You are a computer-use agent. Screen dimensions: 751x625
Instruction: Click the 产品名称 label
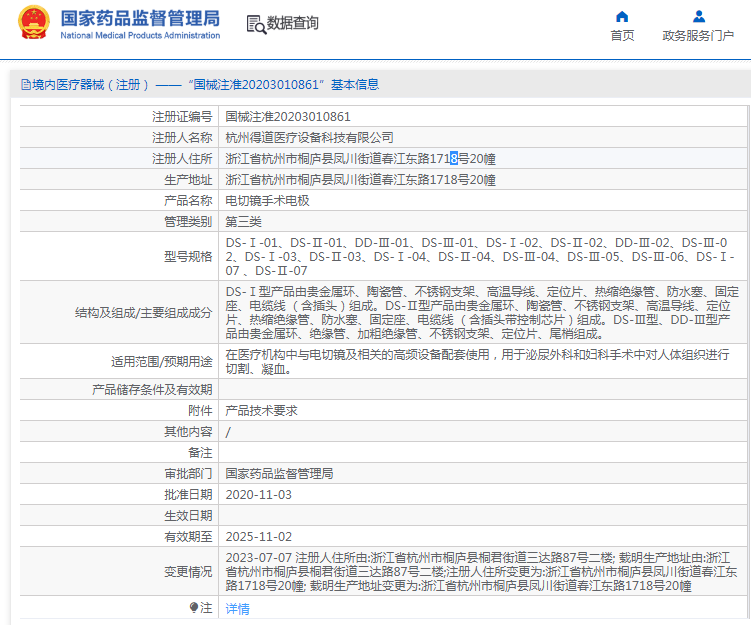coord(188,201)
